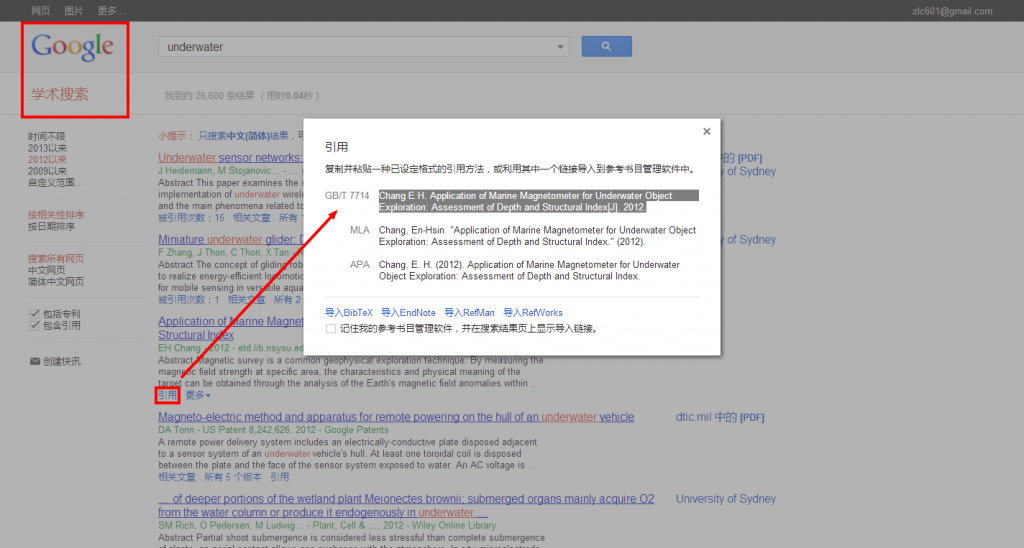
Task: Sort by 按相关性排序
Action: tap(56, 215)
